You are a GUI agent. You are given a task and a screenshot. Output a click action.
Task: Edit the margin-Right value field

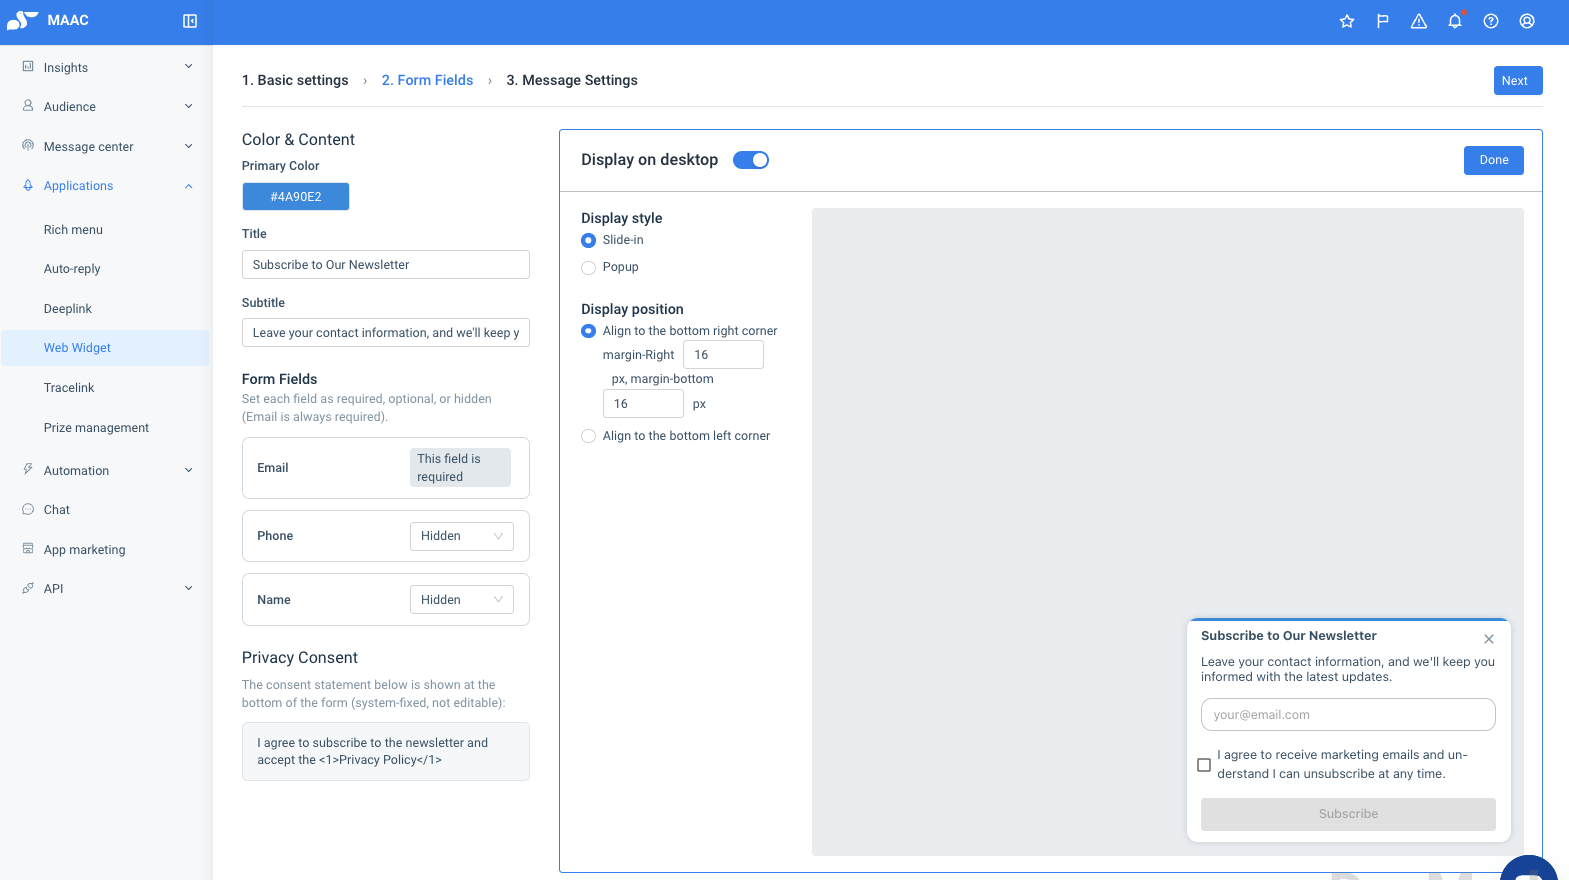tap(723, 355)
